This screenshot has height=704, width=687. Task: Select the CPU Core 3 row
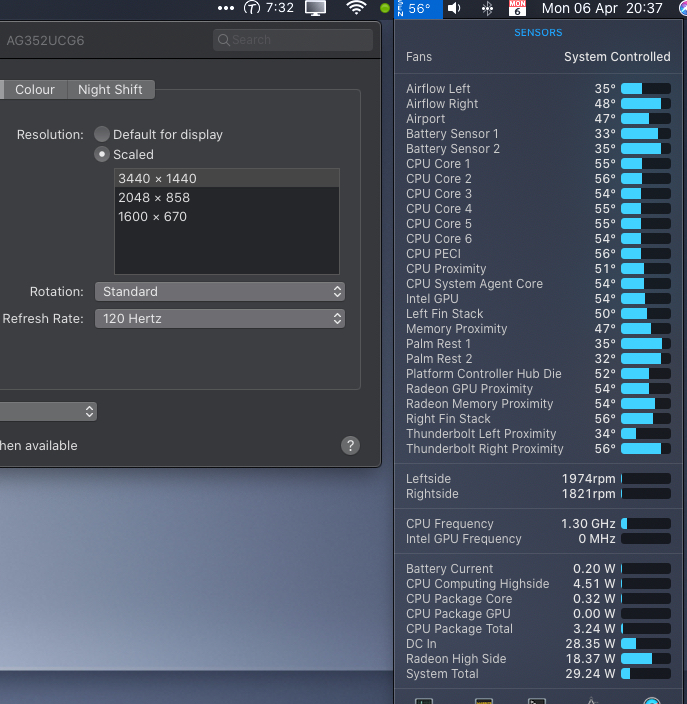click(538, 194)
